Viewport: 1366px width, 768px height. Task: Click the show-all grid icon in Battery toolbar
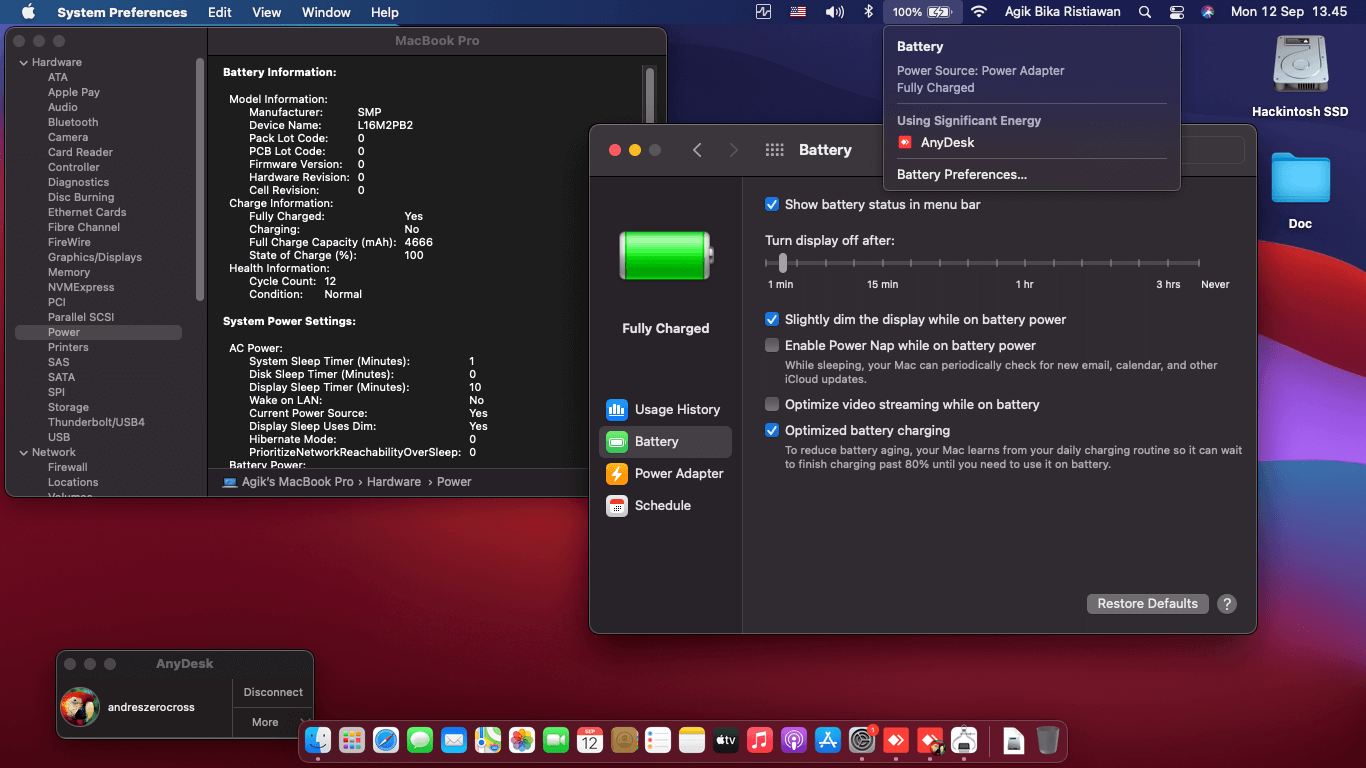(774, 150)
